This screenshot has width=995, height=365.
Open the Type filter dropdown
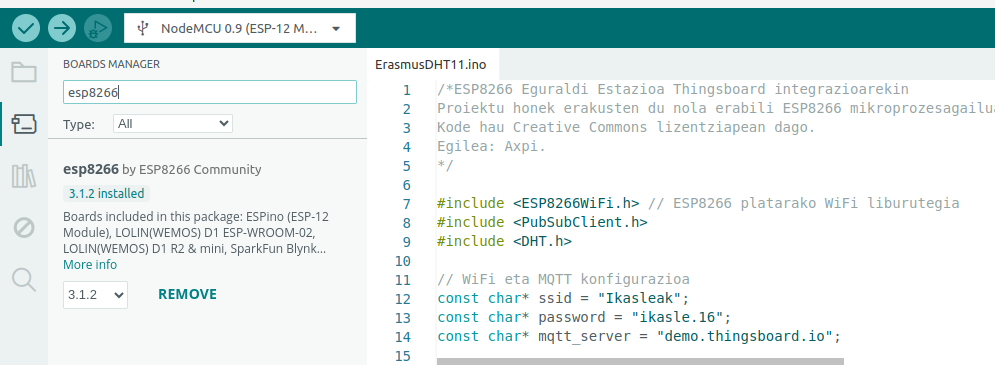click(173, 124)
